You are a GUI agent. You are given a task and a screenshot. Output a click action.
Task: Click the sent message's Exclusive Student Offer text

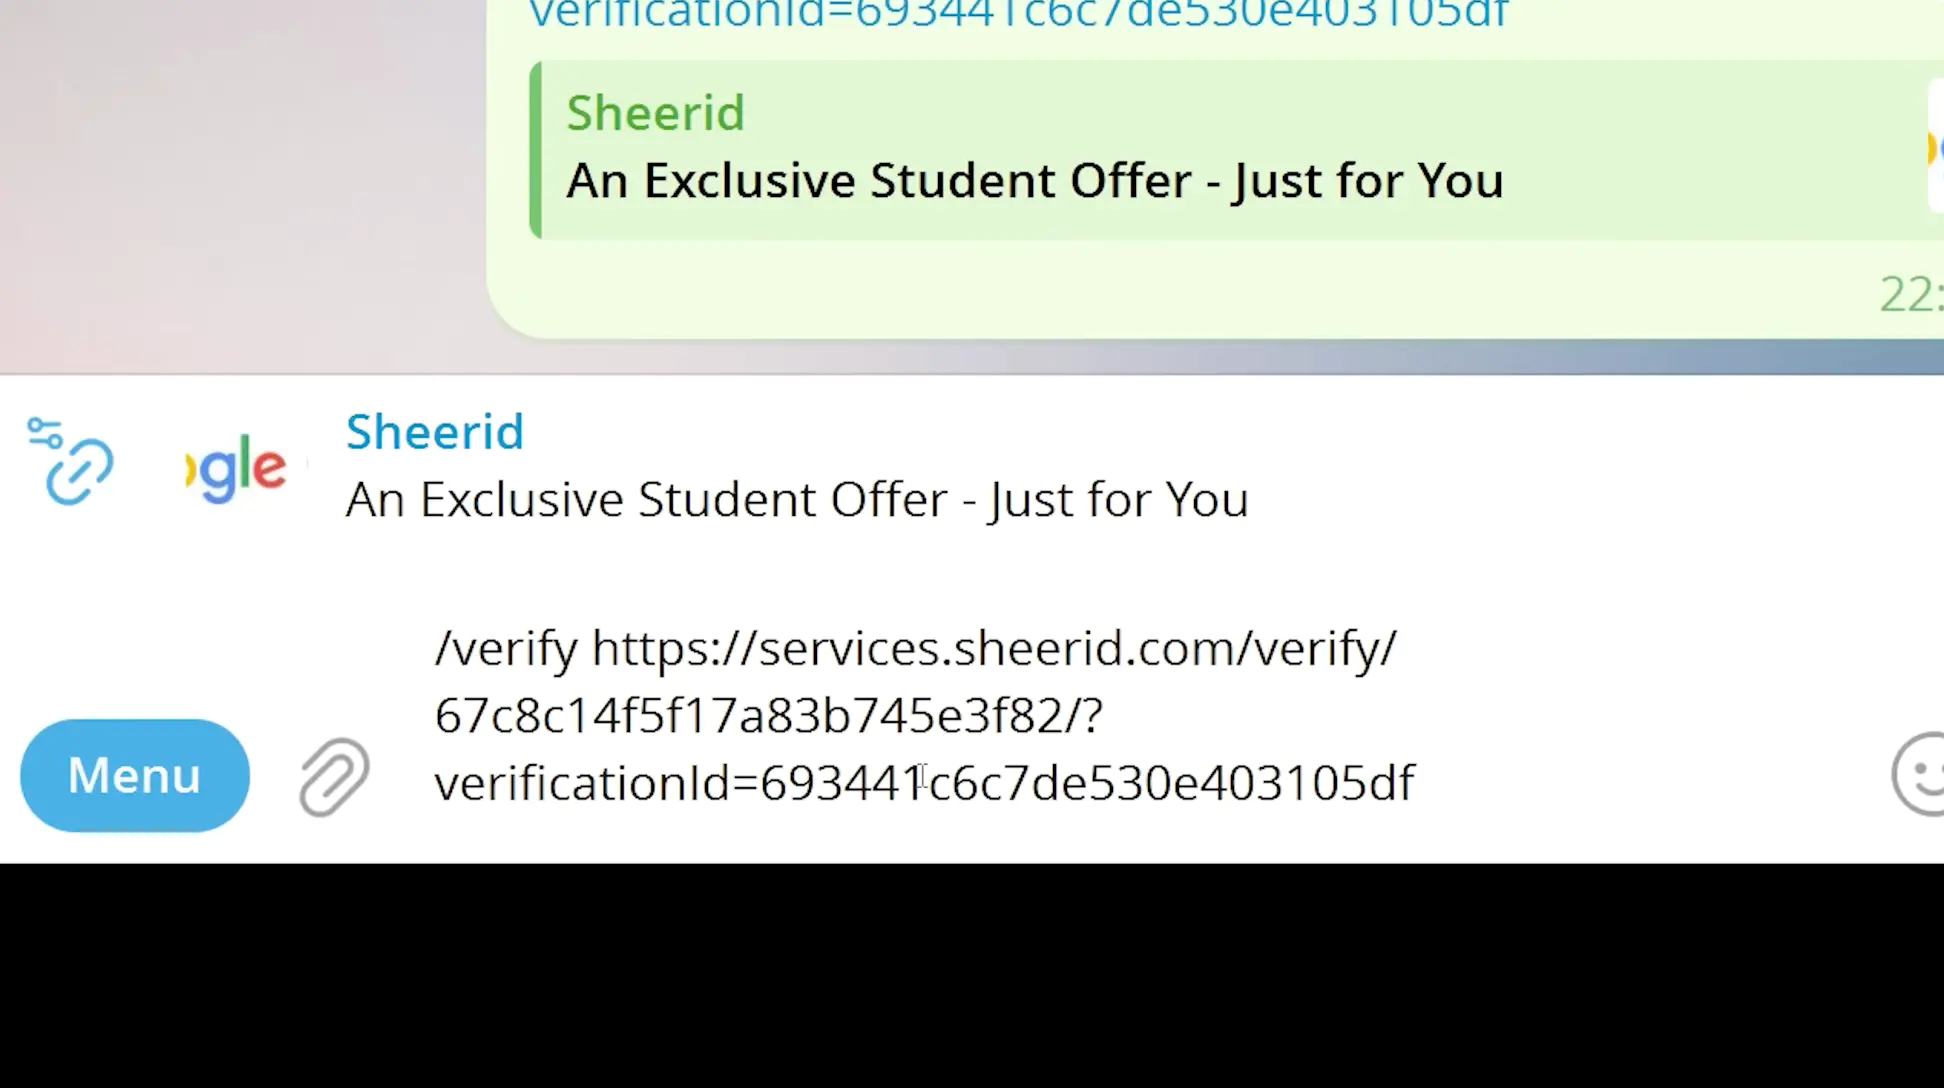1034,181
